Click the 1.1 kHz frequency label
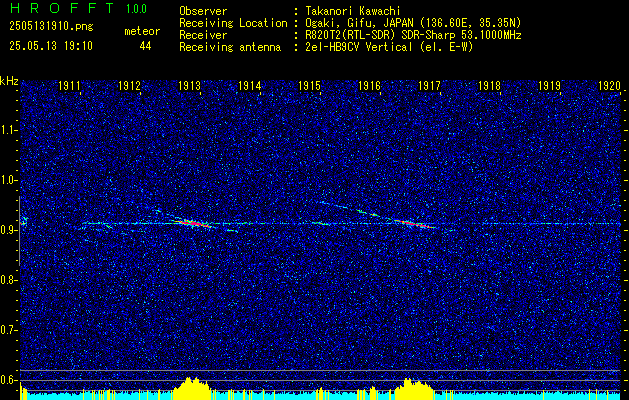The width and height of the screenshot is (629, 400). pos(9,130)
